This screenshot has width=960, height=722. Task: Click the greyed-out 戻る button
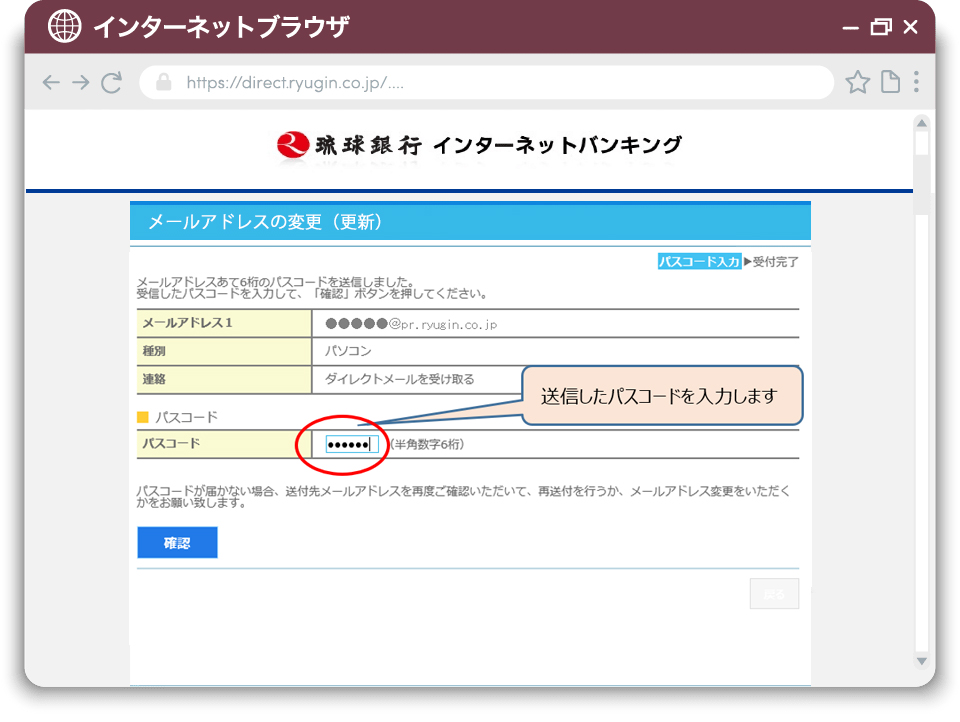point(774,594)
